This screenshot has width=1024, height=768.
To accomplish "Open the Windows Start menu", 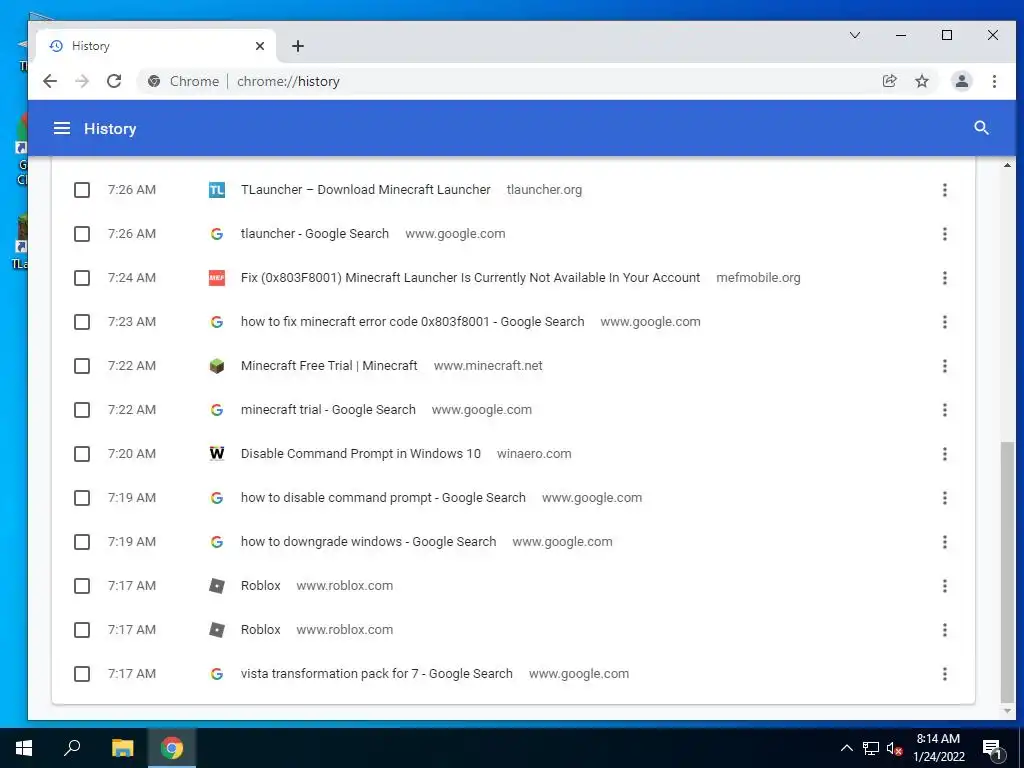I will click(x=24, y=748).
